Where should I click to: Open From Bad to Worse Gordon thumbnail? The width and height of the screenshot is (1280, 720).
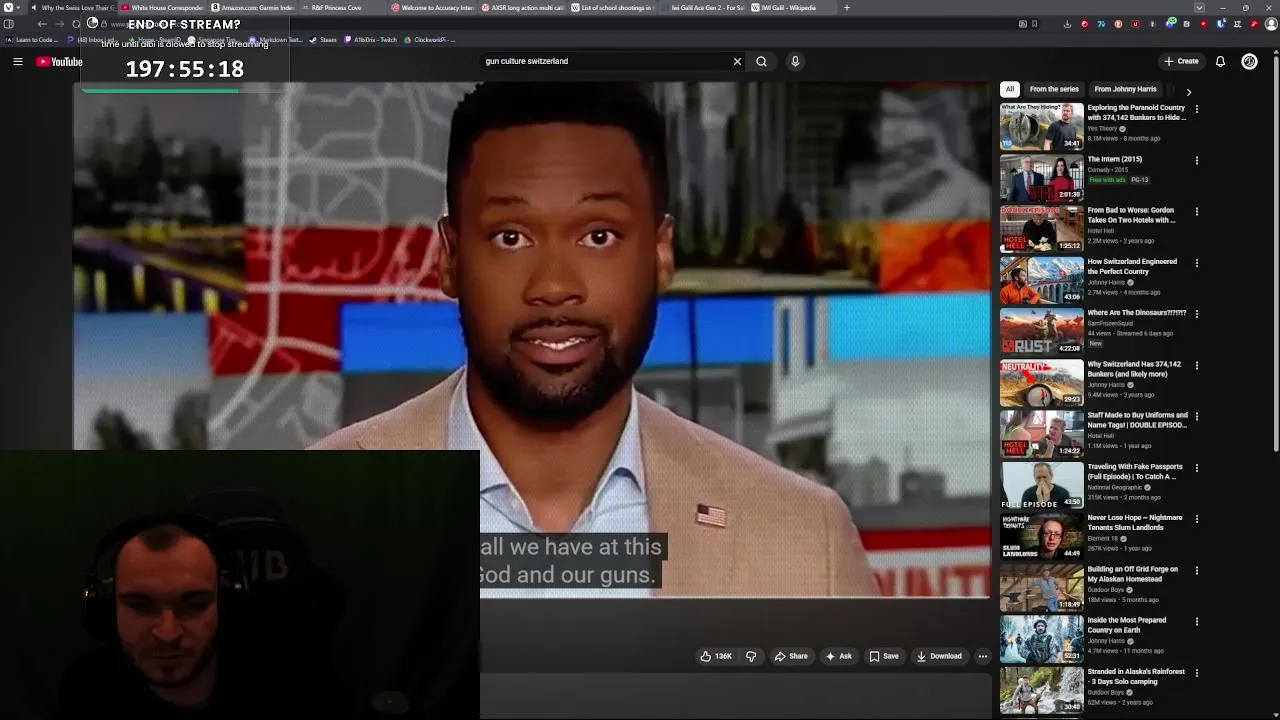point(1041,228)
